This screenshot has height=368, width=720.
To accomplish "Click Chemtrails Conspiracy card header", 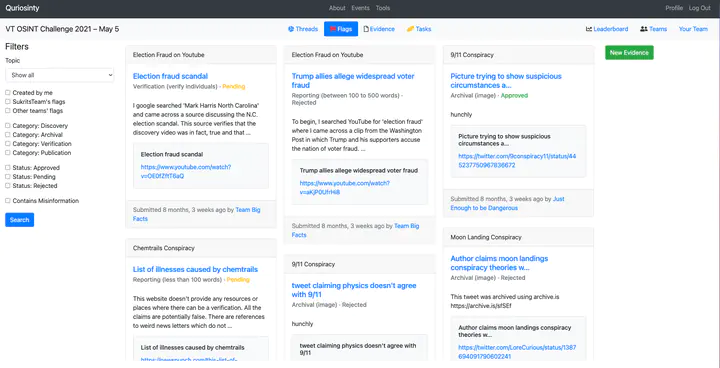I will click(201, 248).
